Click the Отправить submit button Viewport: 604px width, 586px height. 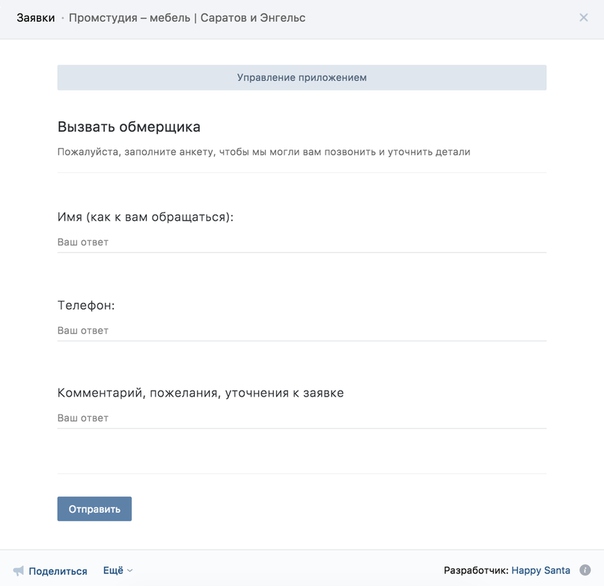click(x=94, y=509)
